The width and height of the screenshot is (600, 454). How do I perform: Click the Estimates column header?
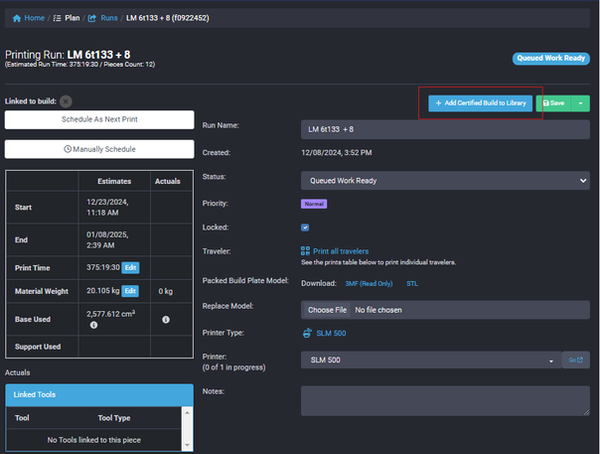click(114, 181)
